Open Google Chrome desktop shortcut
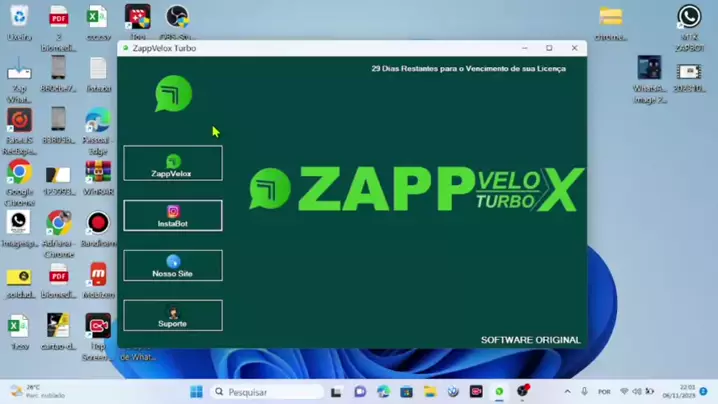This screenshot has height=404, width=718. [19, 174]
